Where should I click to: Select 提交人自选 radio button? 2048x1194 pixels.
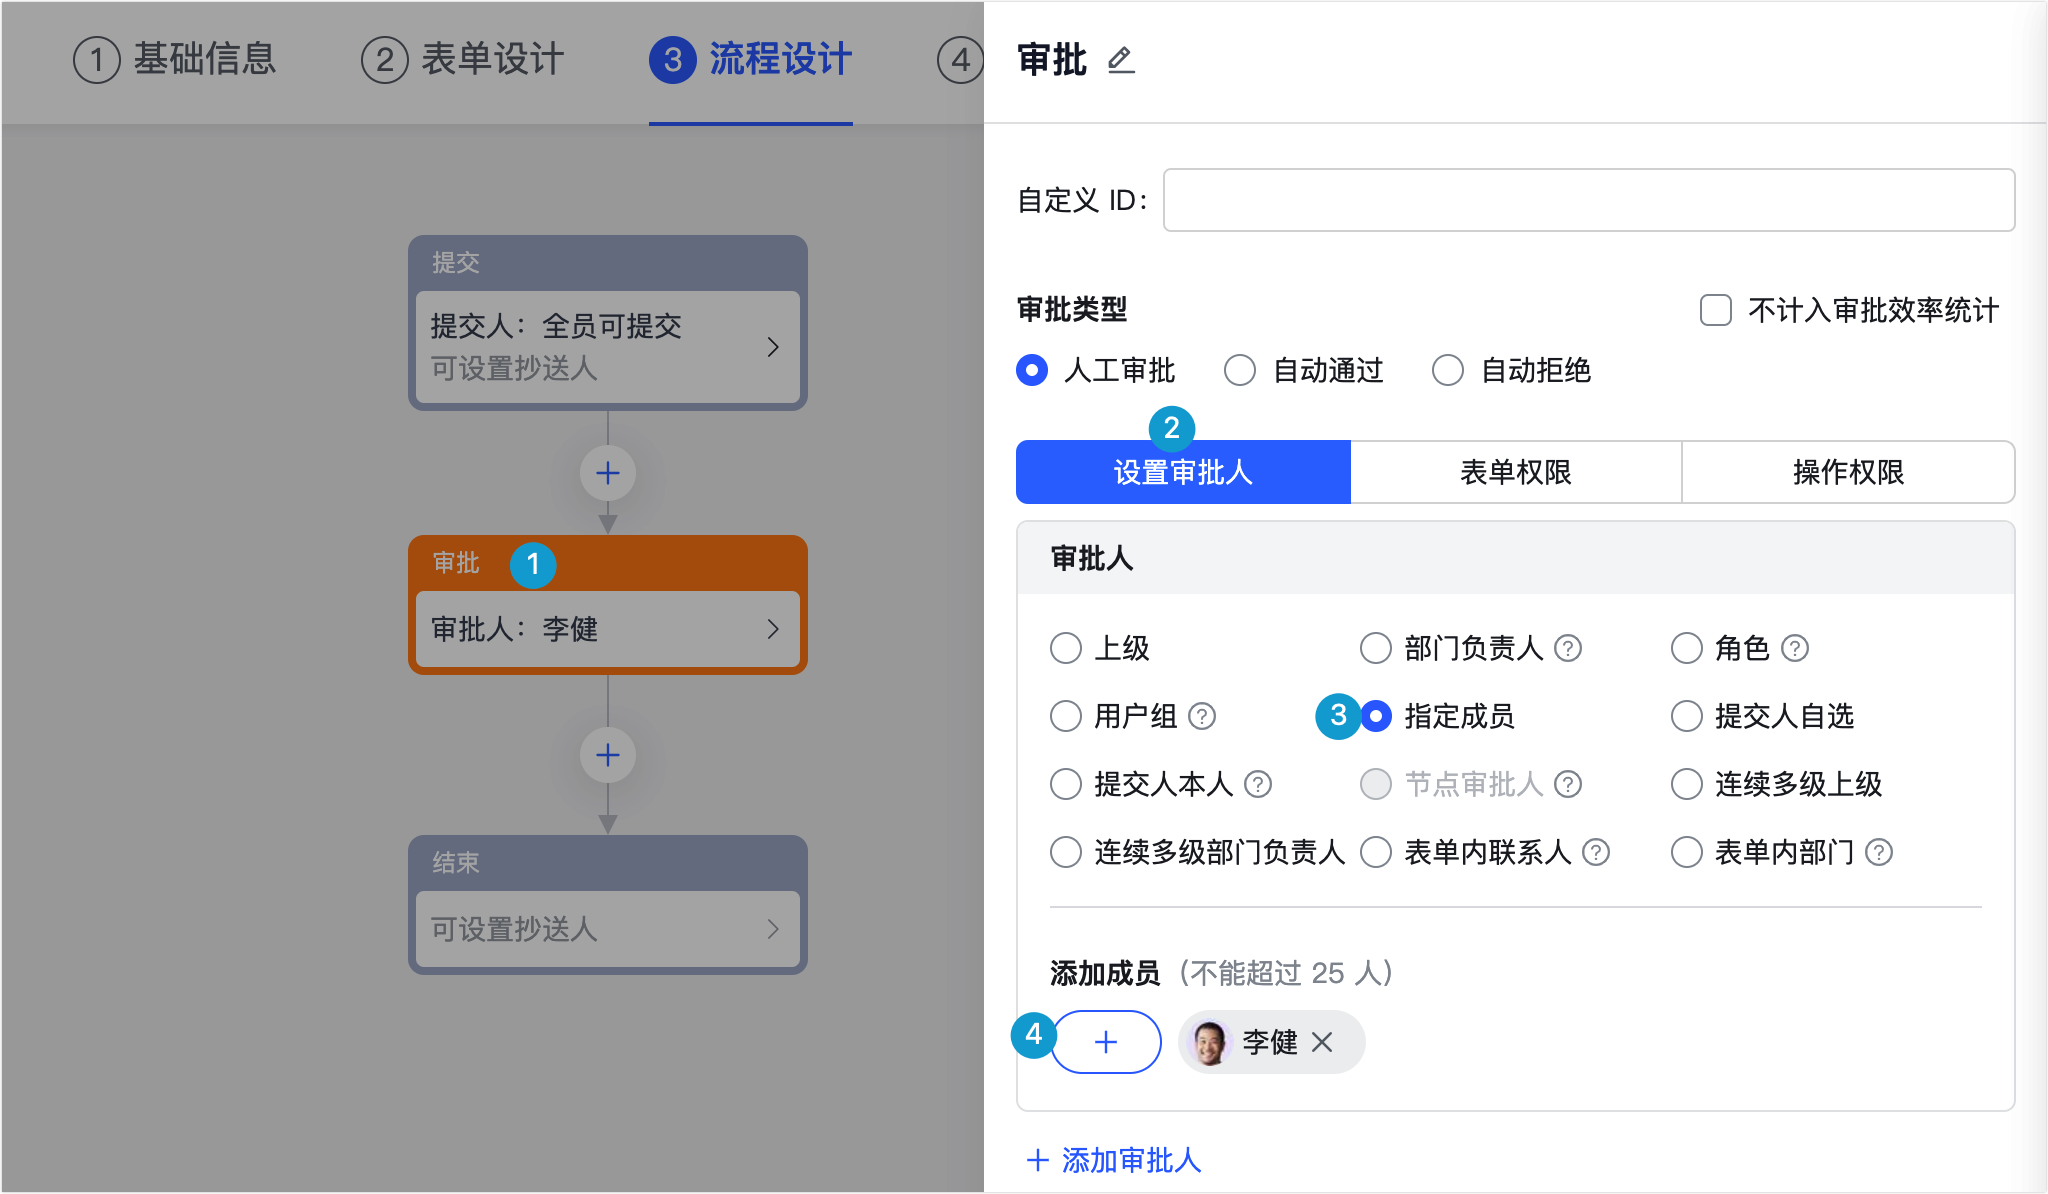pos(1687,716)
